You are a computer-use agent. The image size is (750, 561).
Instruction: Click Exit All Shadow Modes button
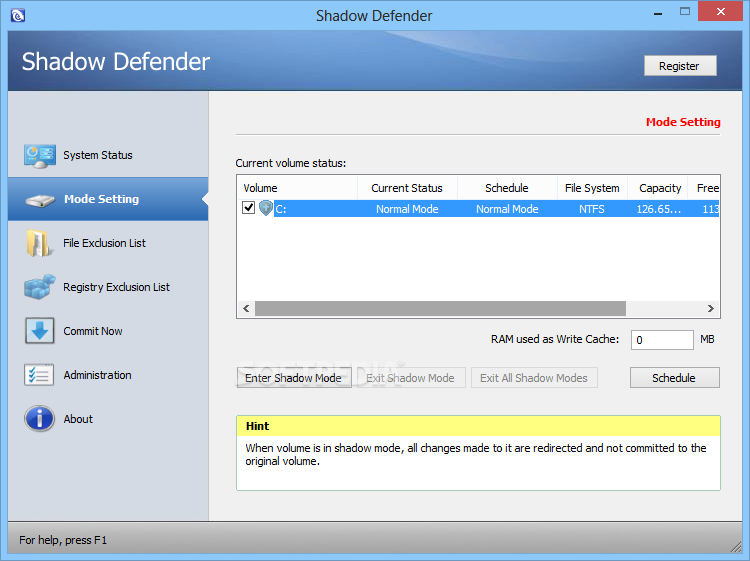coord(534,378)
